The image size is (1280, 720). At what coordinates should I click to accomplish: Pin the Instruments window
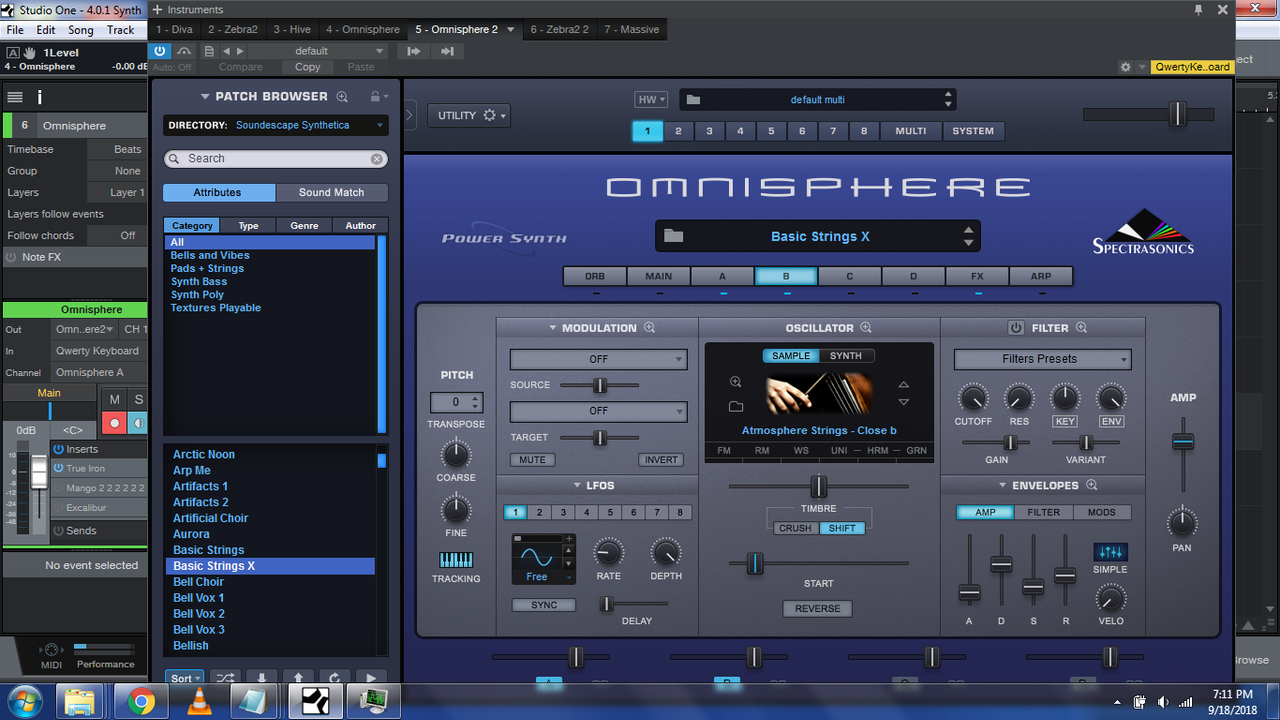tap(1199, 9)
